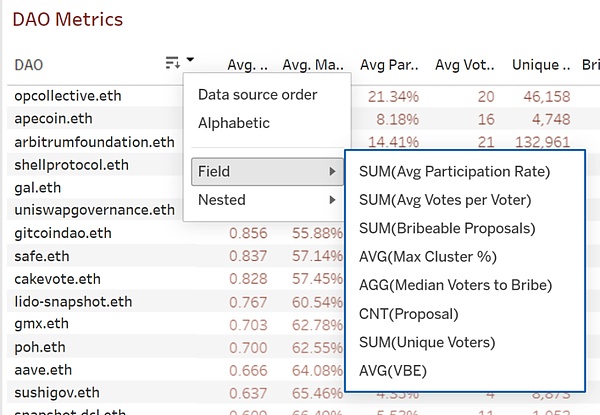The image size is (600, 415).
Task: Click the sort descending icon beside DAO
Action: pos(173,63)
